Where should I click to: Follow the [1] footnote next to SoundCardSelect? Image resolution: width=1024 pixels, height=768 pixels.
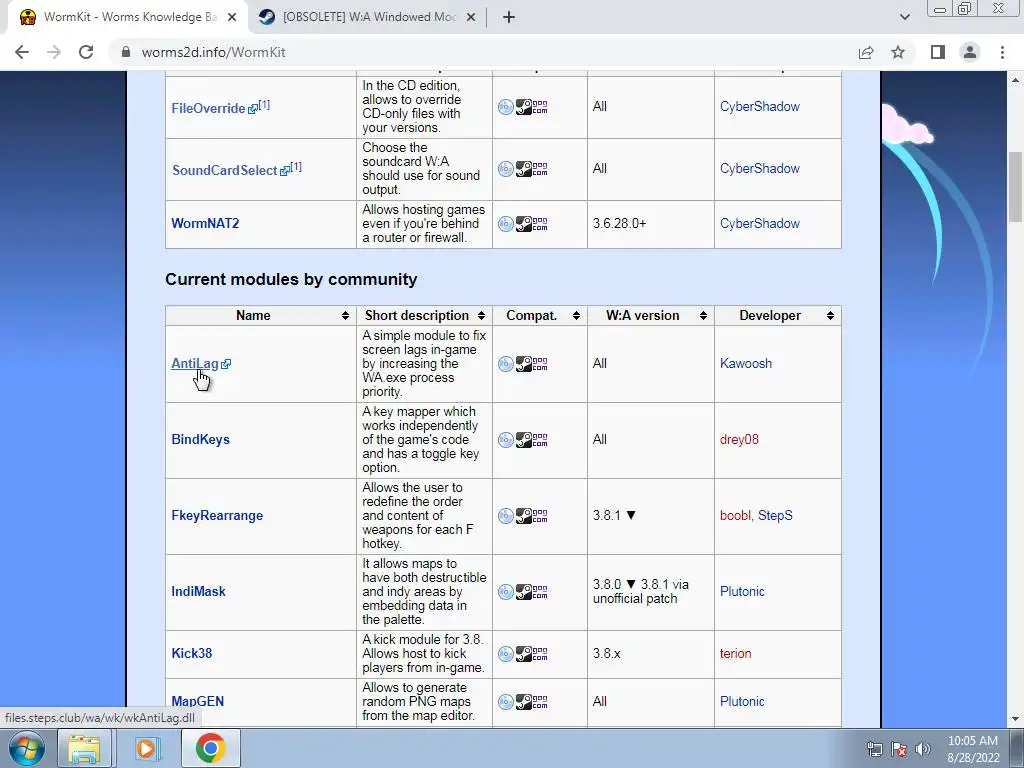[x=296, y=167]
